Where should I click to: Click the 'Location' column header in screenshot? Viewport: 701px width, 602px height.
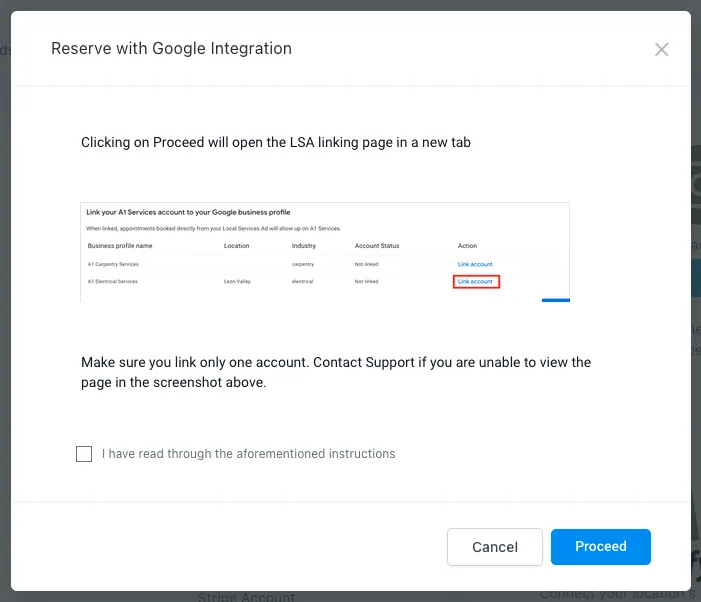[236, 246]
